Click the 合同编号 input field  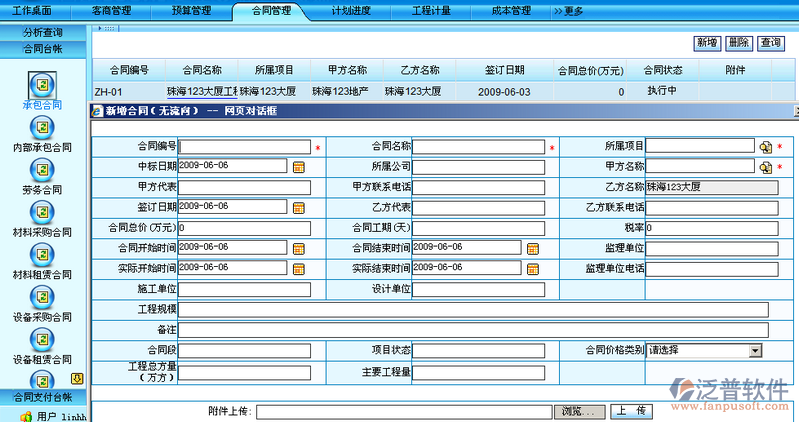click(x=245, y=146)
